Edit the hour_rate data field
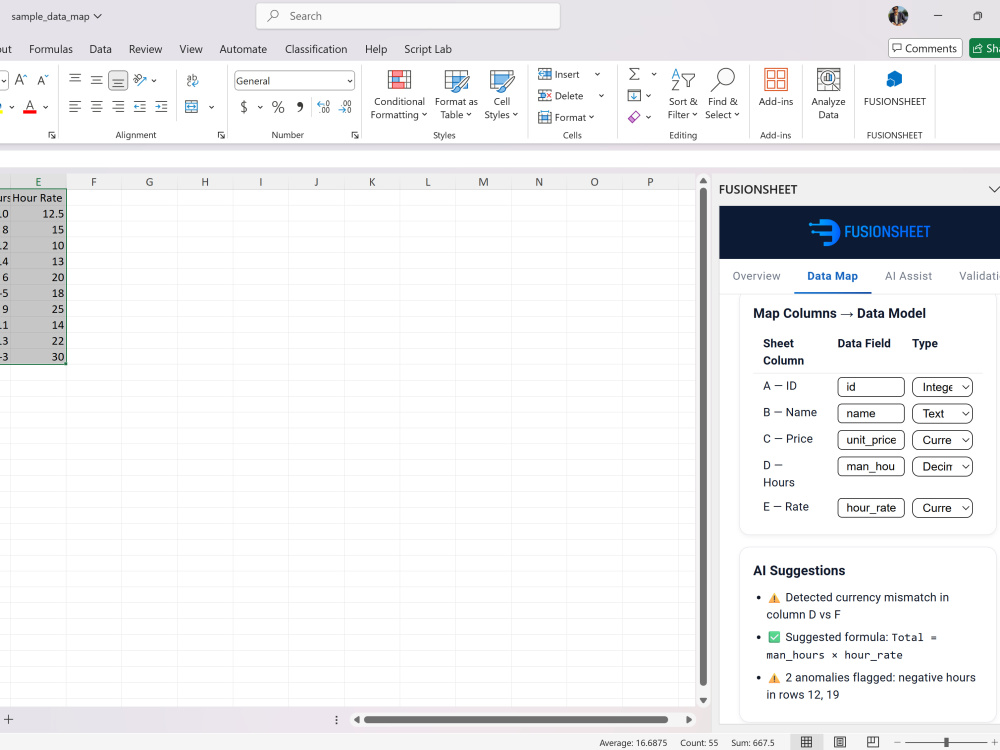 (871, 508)
